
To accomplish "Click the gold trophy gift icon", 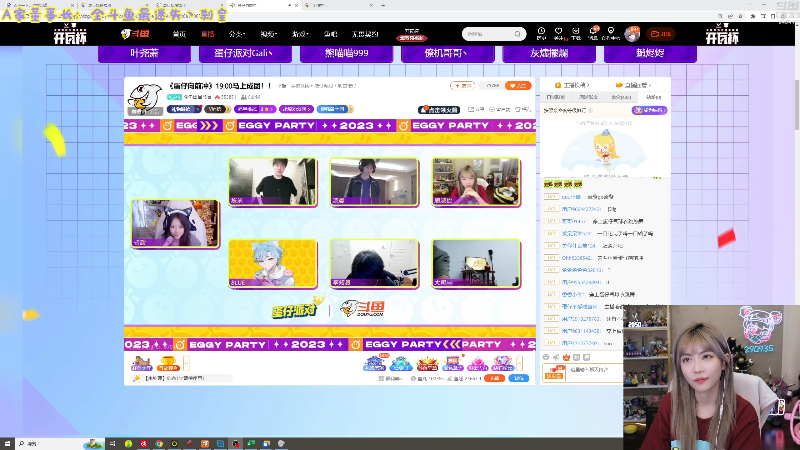I will tap(168, 363).
